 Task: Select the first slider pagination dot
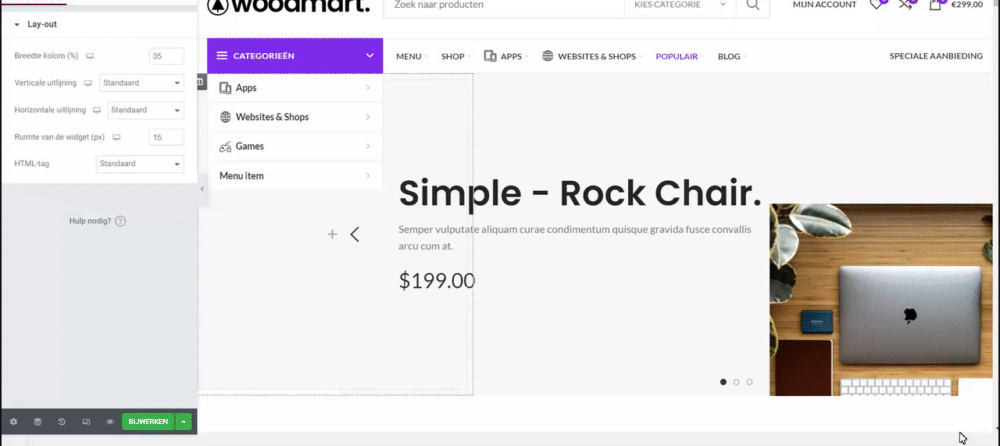click(723, 382)
